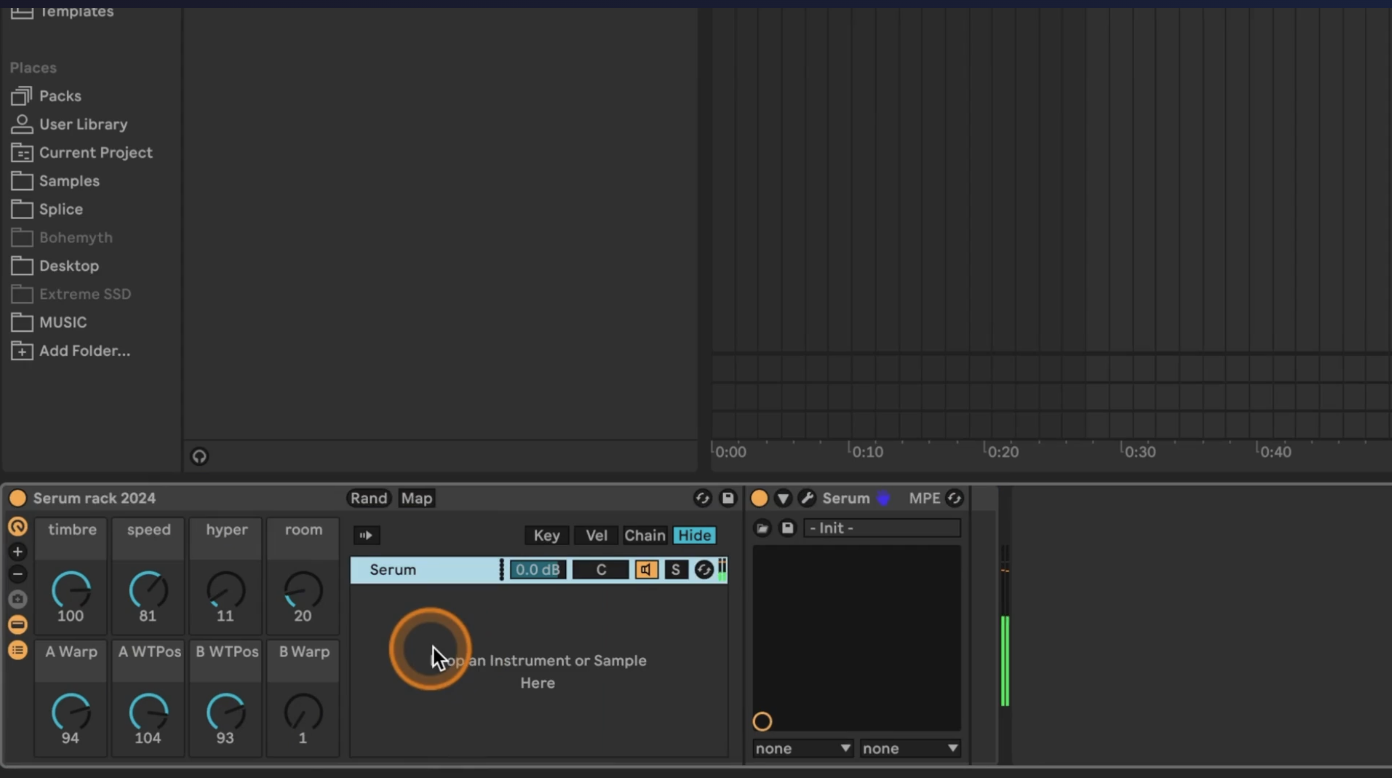Click the 0:00 time ruler marker

[x=730, y=452]
